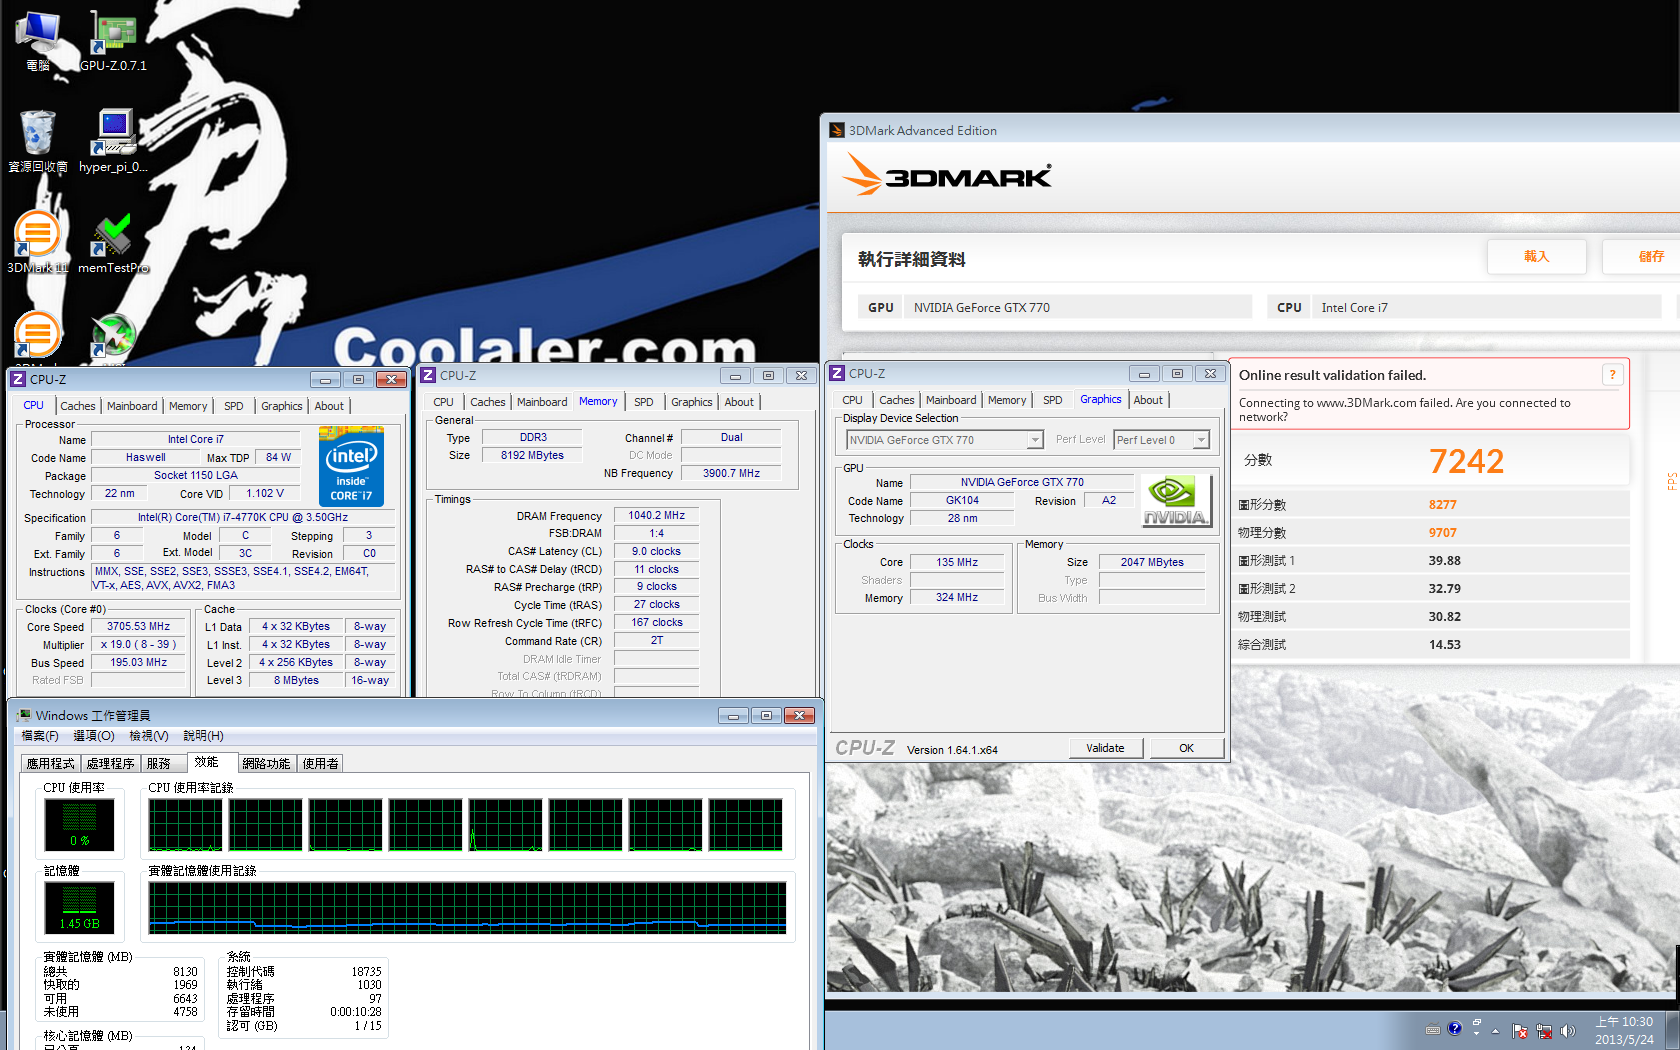Open the Perf Level 0 dropdown
1680x1050 pixels.
1162,440
